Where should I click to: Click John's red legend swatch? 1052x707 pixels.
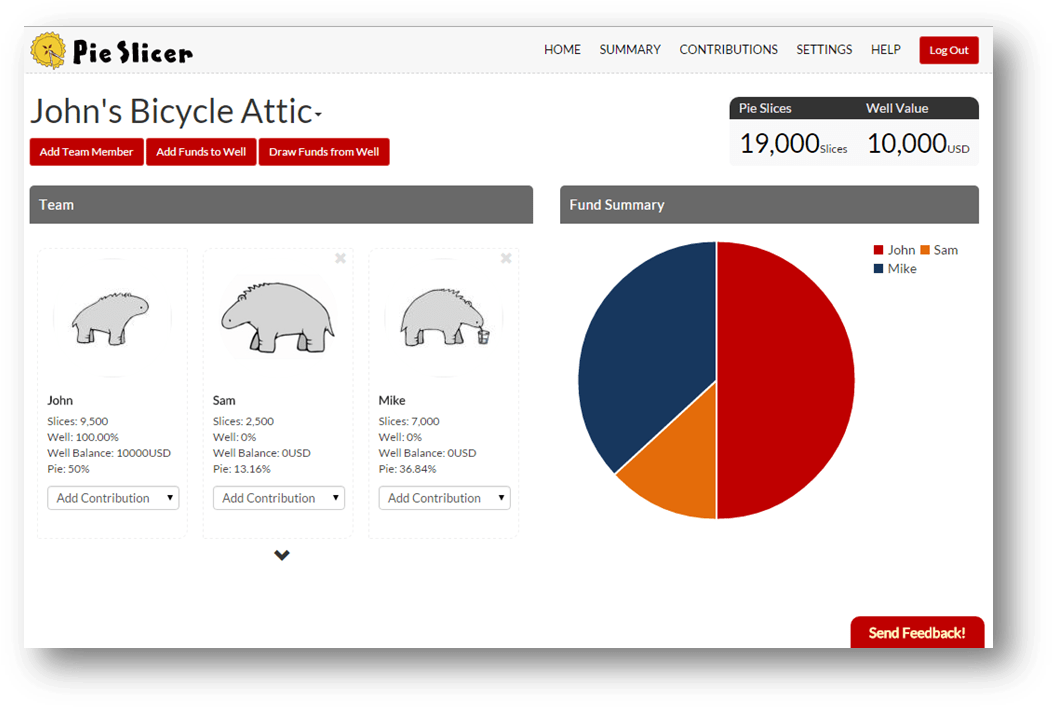pyautogui.click(x=878, y=250)
